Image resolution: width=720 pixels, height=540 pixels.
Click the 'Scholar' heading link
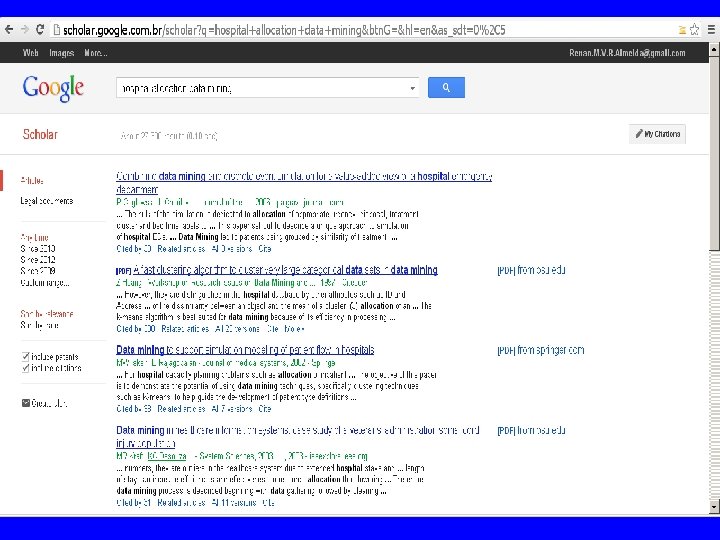click(40, 134)
